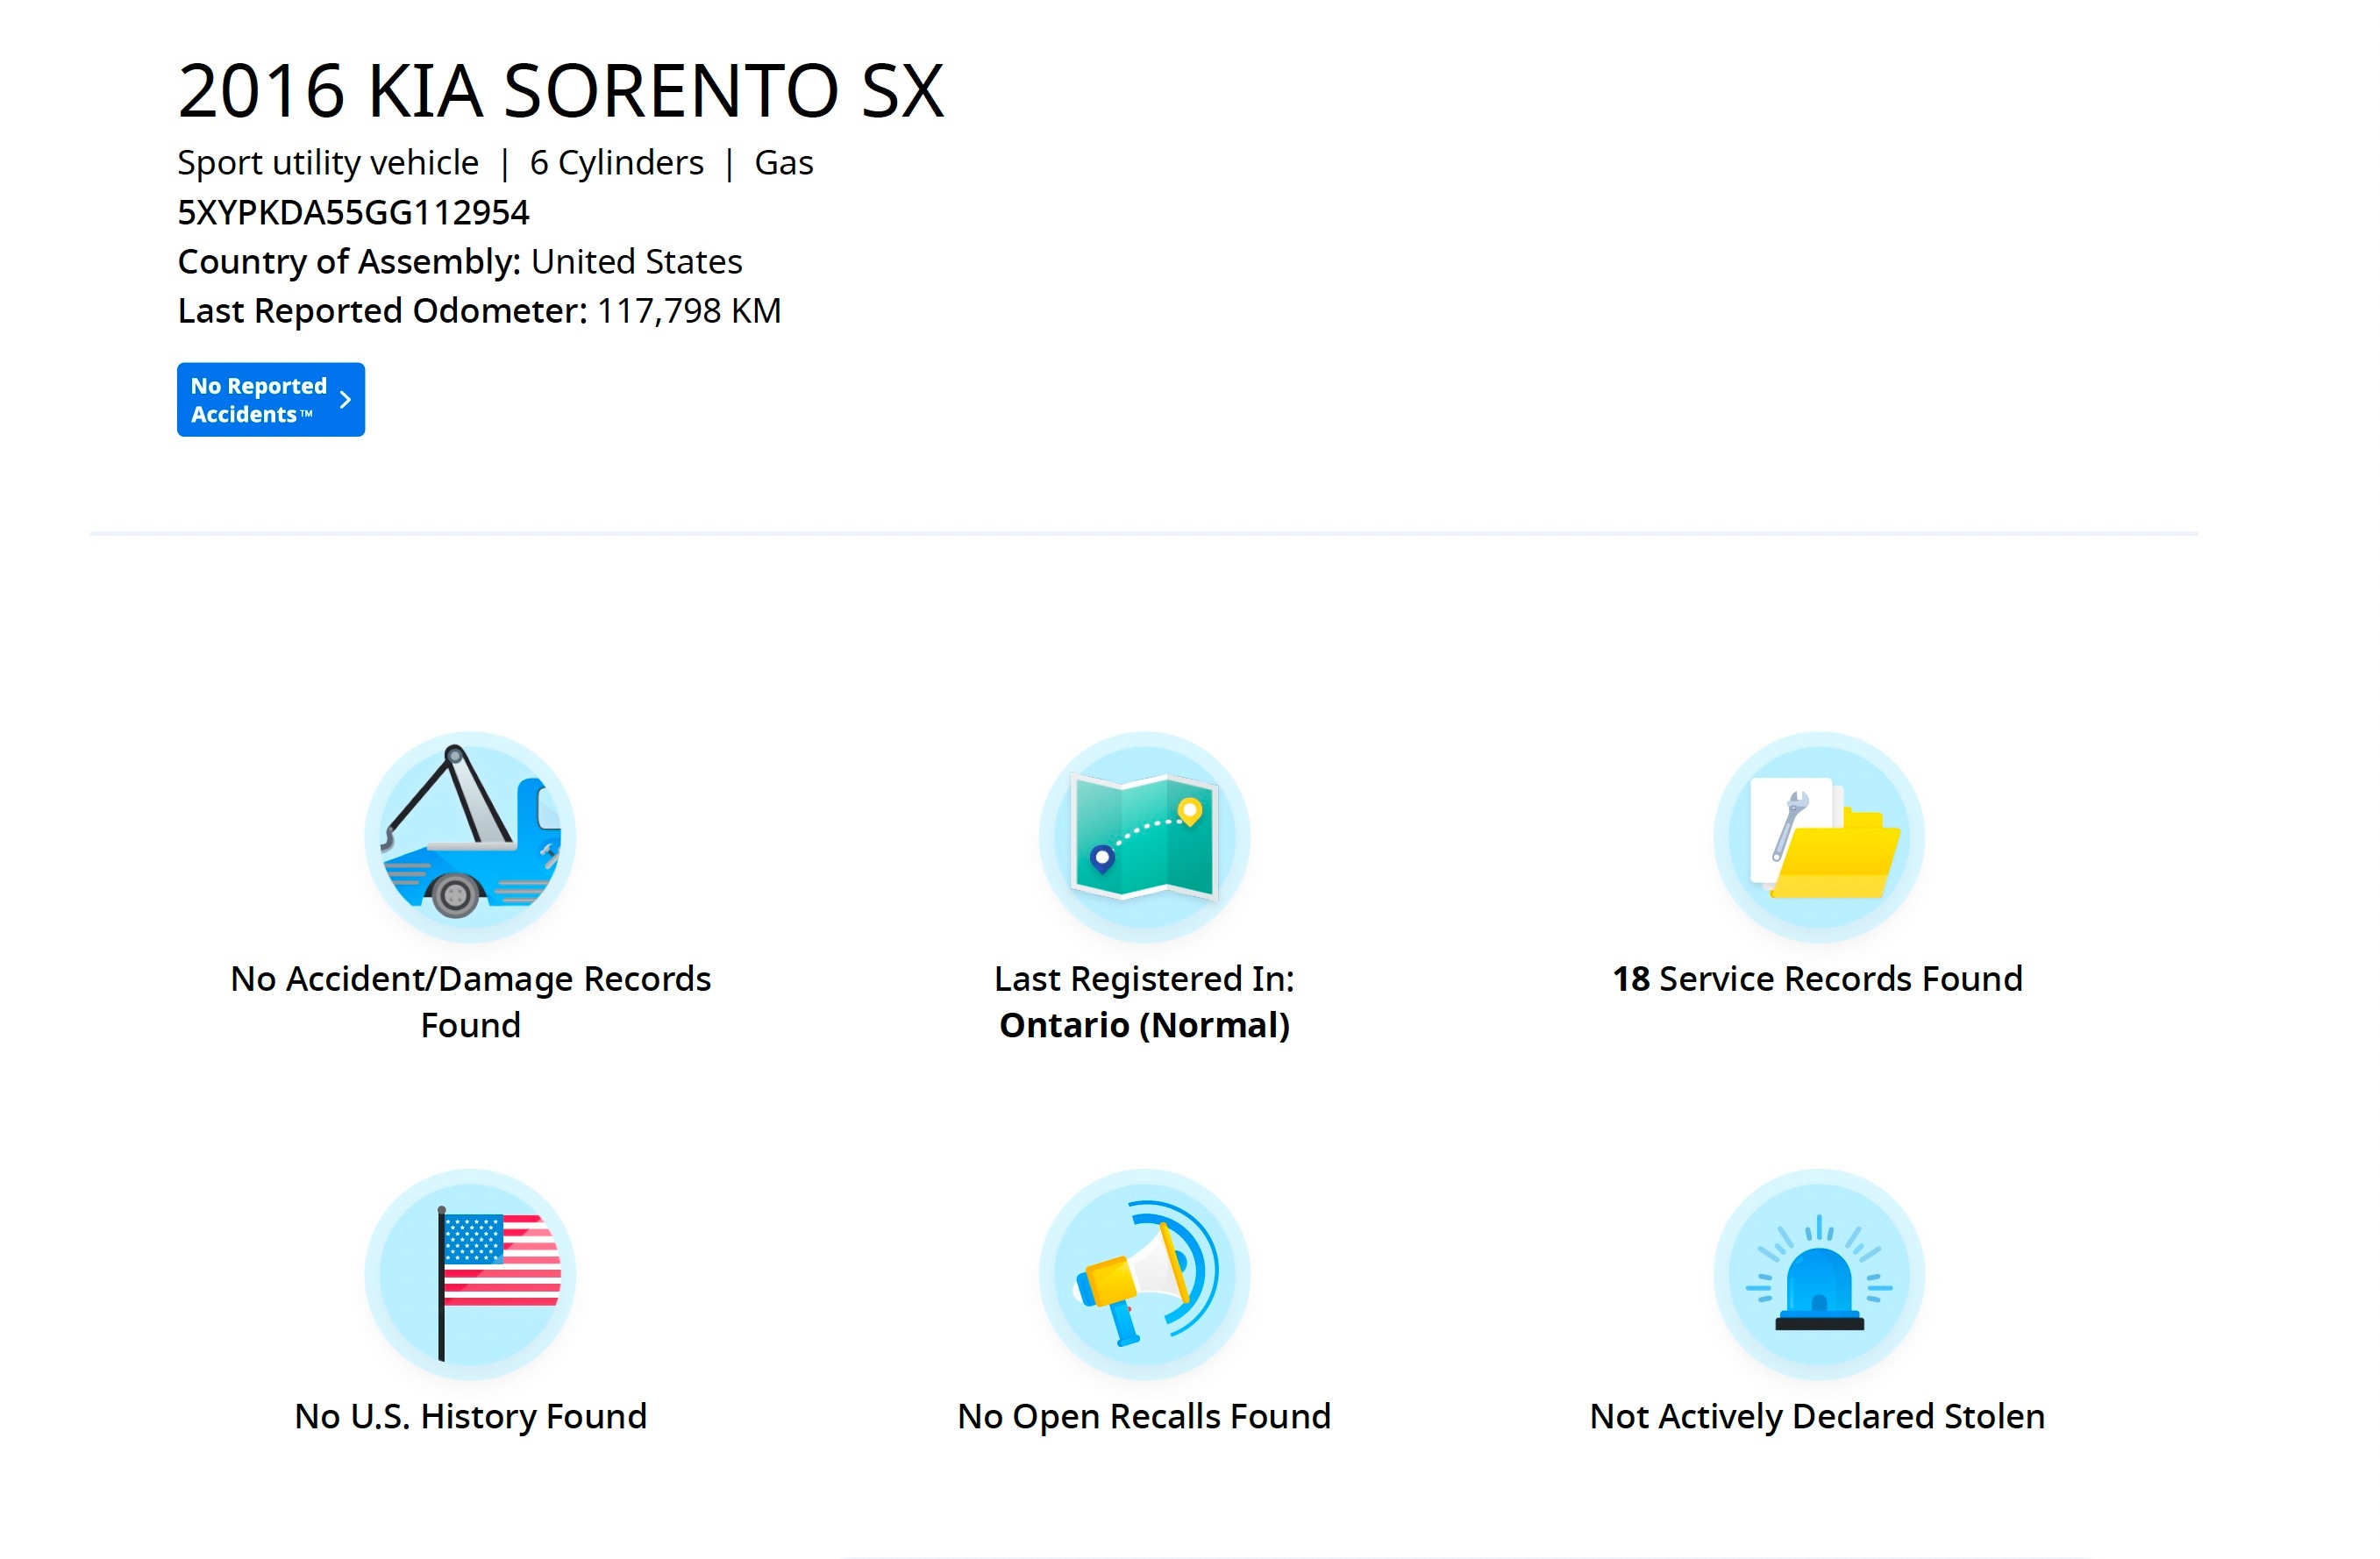Click 'United States' assembly country value
The width and height of the screenshot is (2380, 1559).
[x=637, y=262]
